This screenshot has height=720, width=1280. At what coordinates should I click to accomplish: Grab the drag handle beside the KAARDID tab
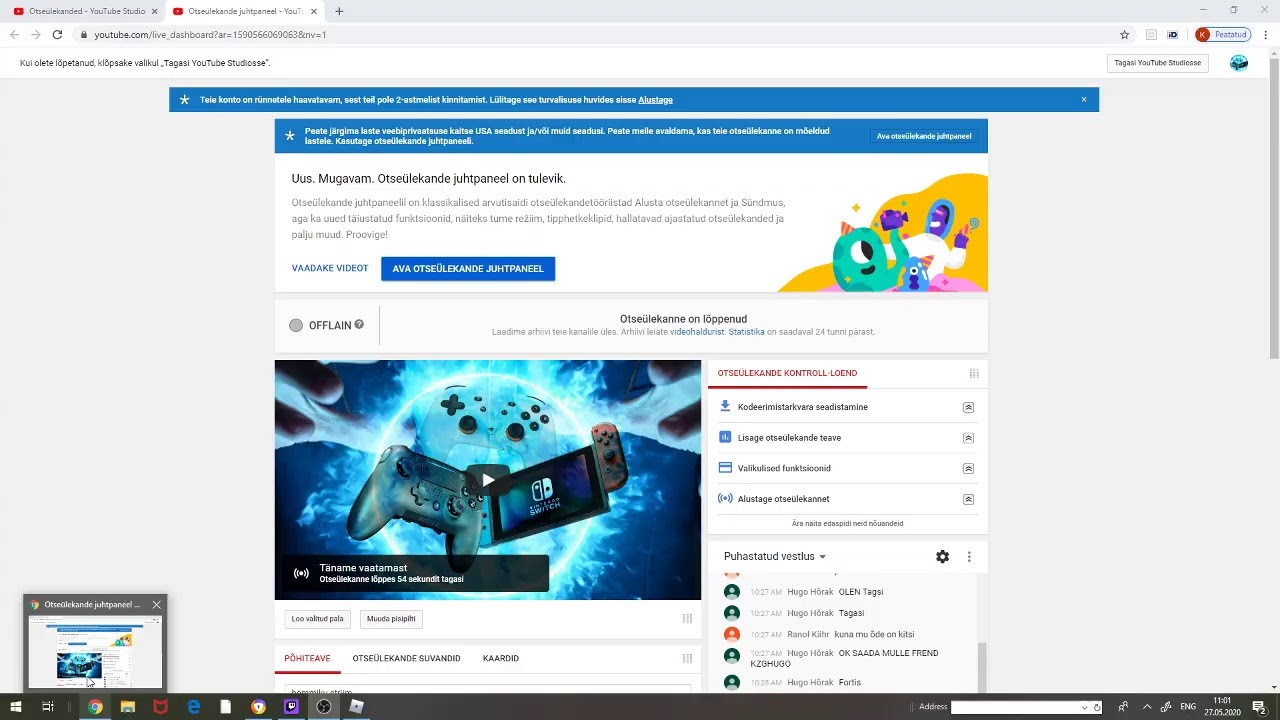[x=687, y=658]
